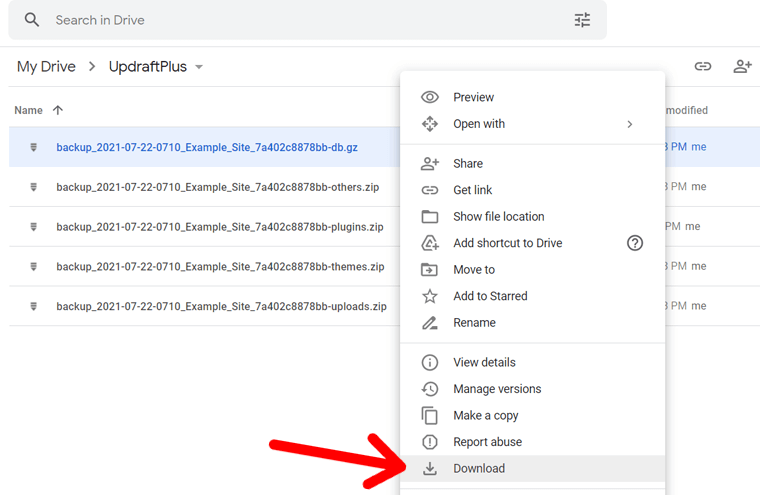
Task: Click Manage versions history icon
Action: pos(429,389)
